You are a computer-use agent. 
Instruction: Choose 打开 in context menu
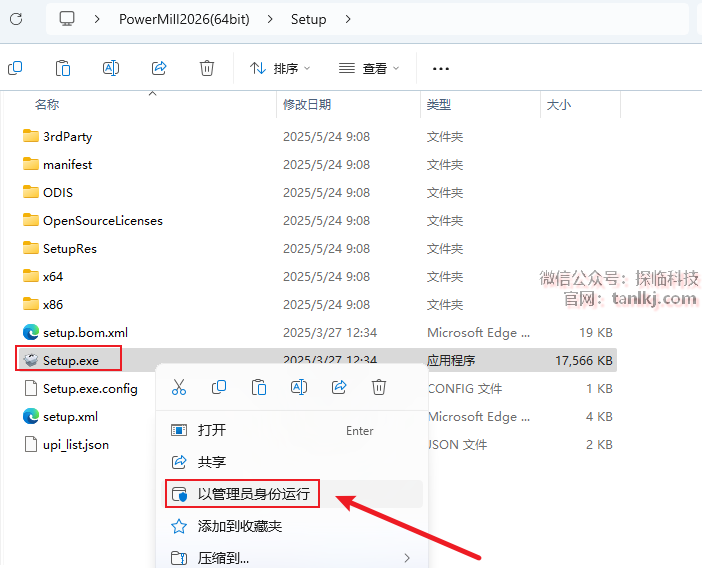292,431
